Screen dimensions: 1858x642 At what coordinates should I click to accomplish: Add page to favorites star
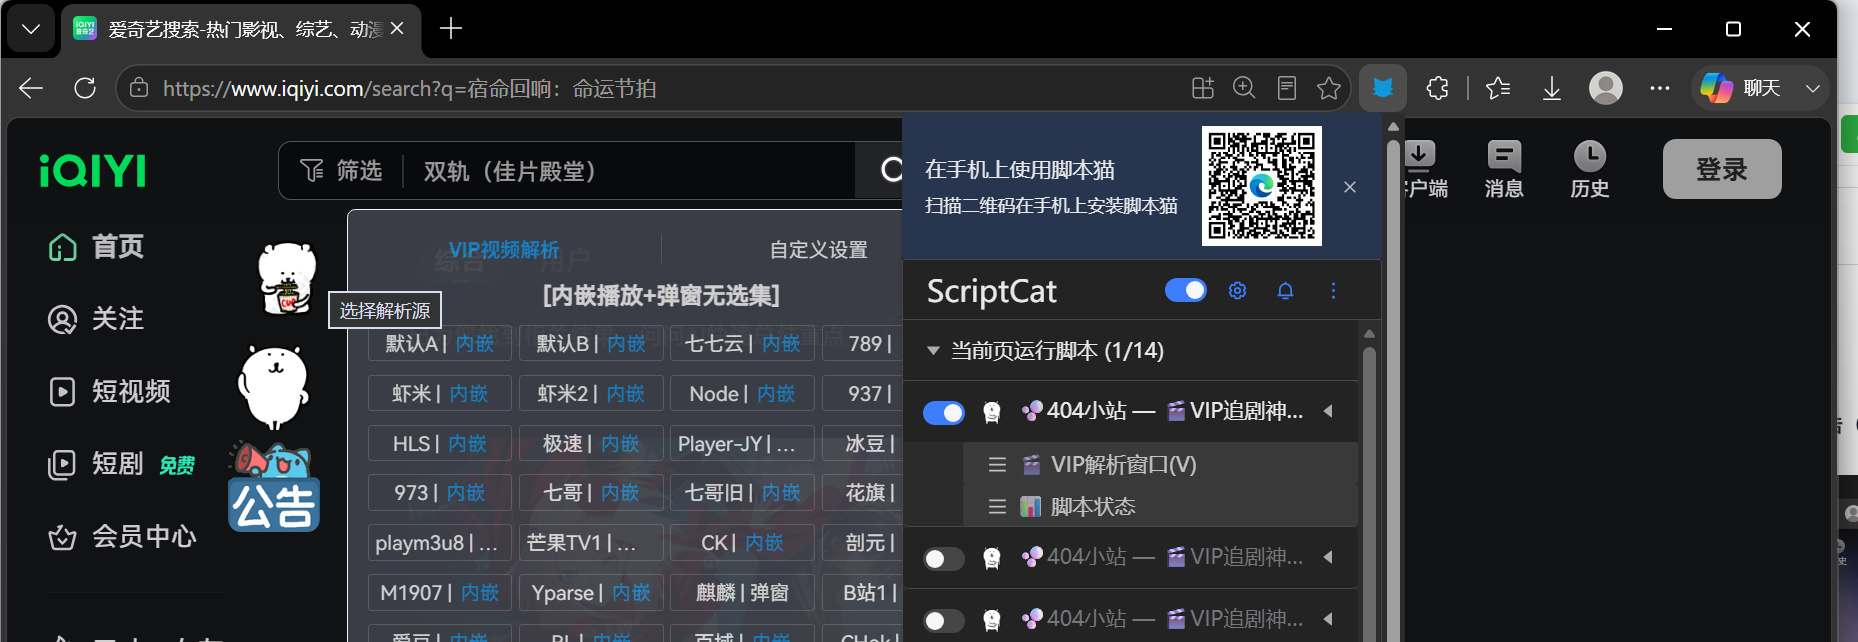pyautogui.click(x=1329, y=88)
